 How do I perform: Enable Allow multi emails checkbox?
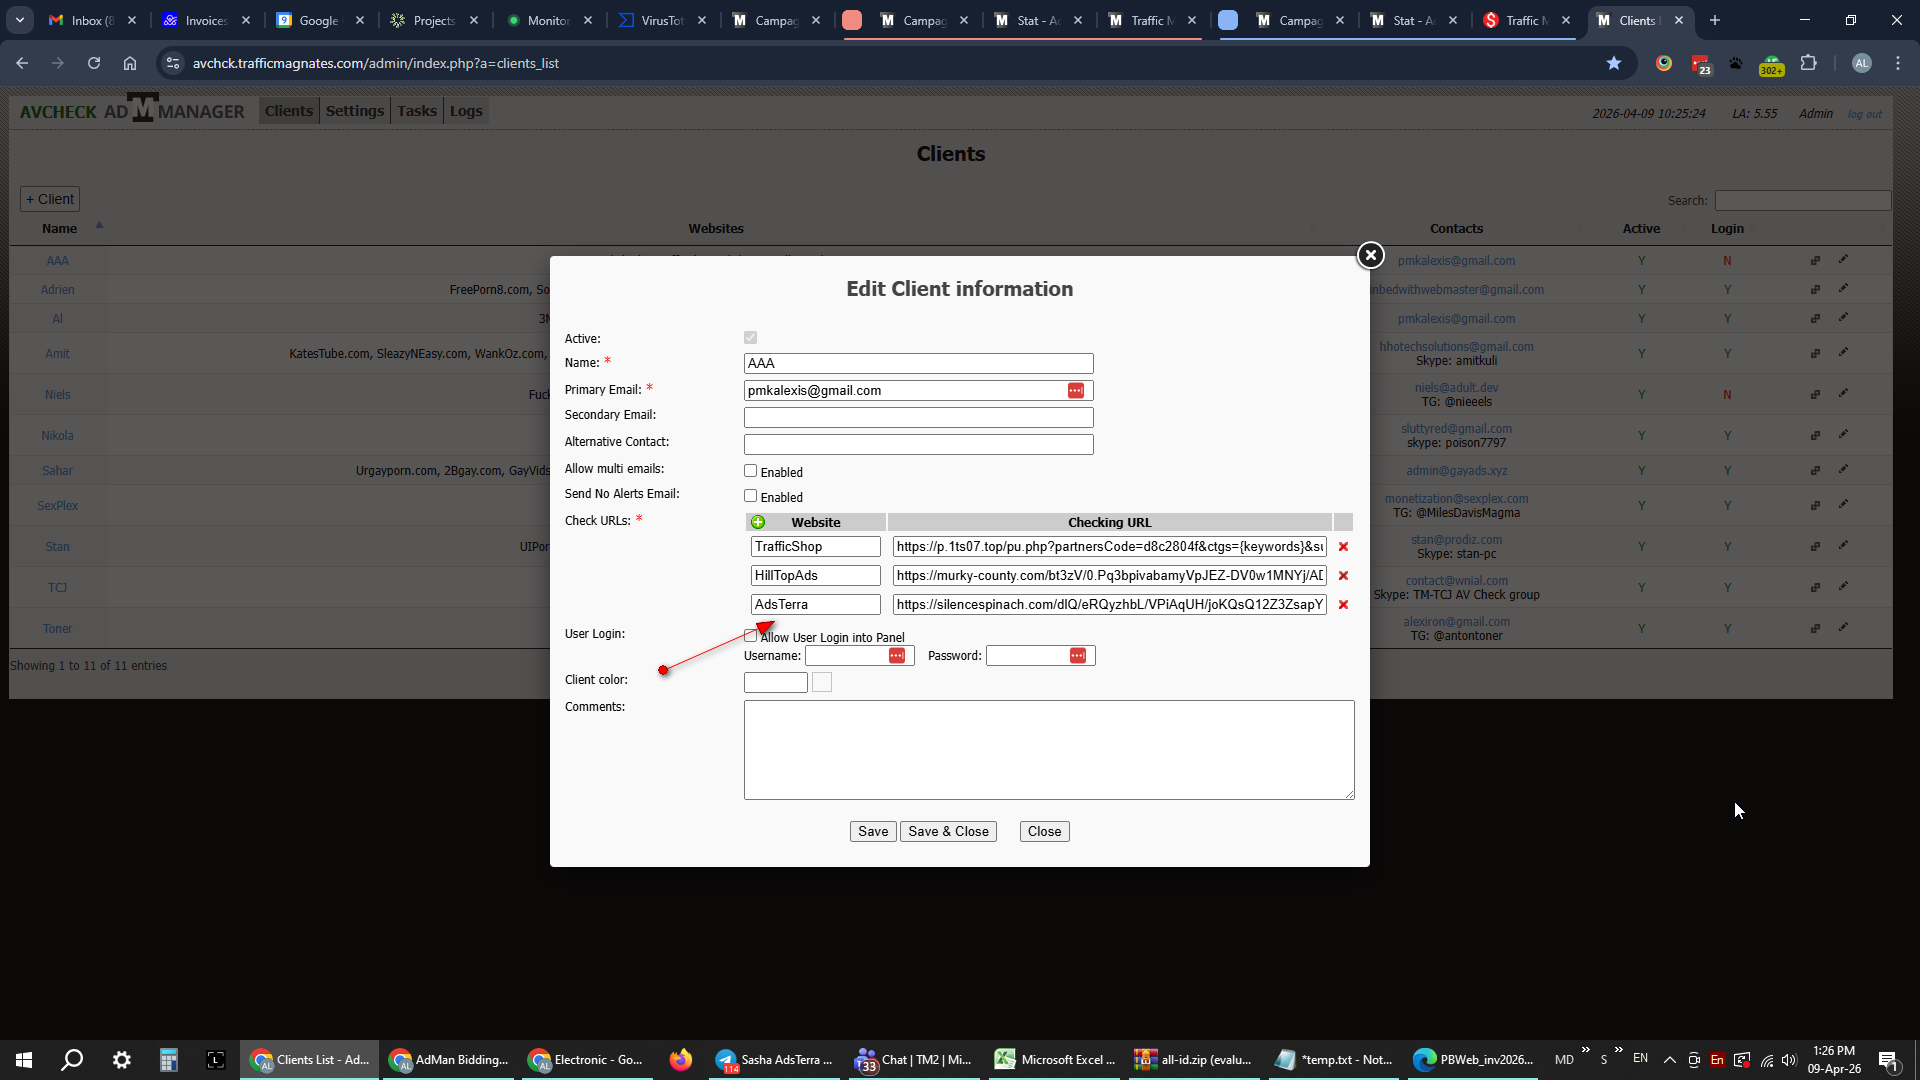[x=750, y=471]
